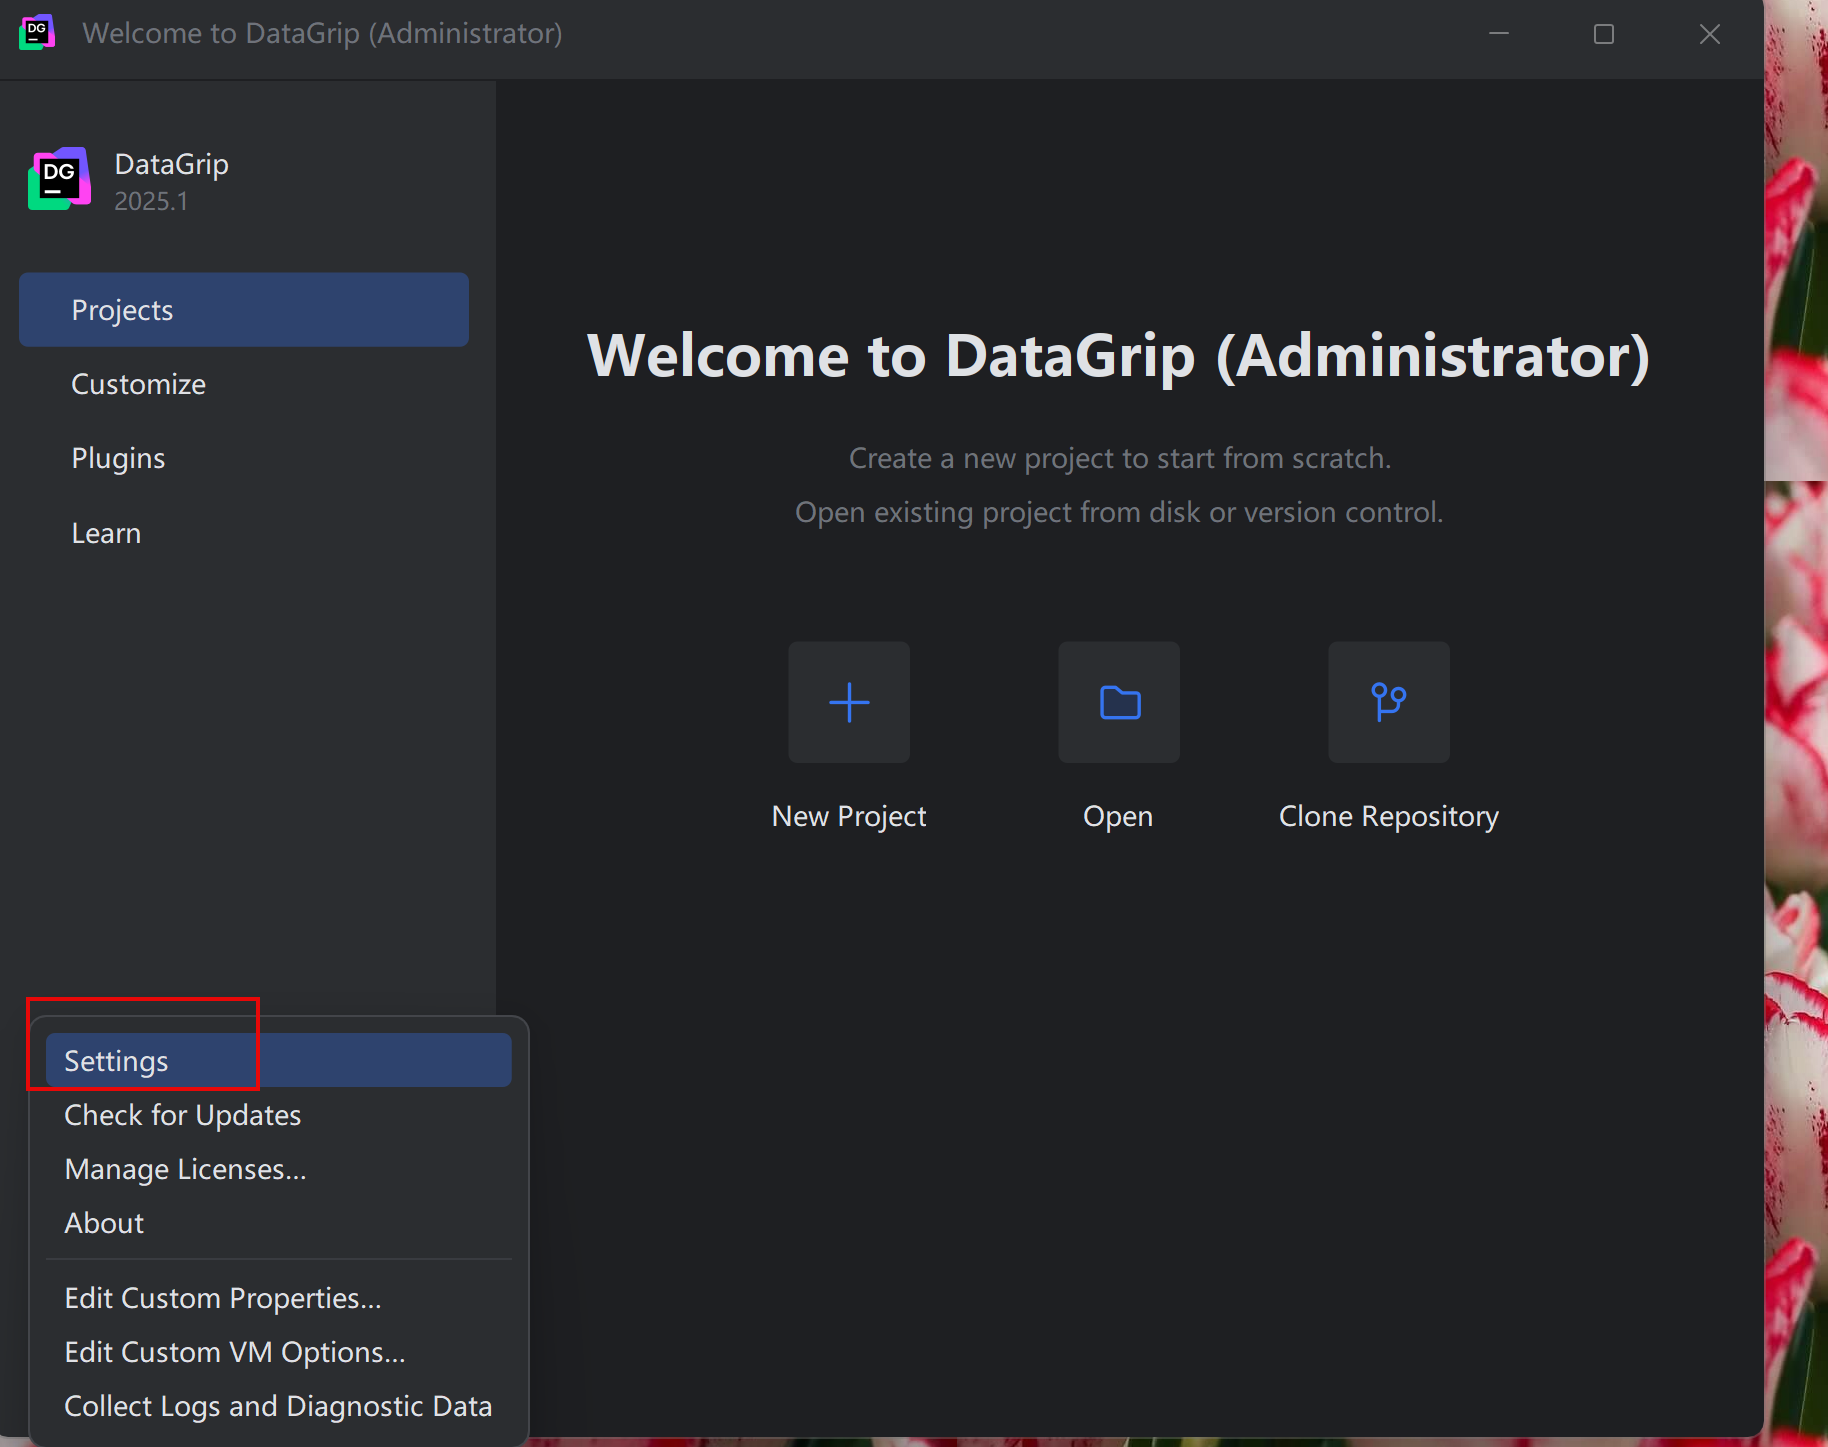This screenshot has width=1828, height=1447.
Task: Choose Check for Updates menu item
Action: click(183, 1115)
